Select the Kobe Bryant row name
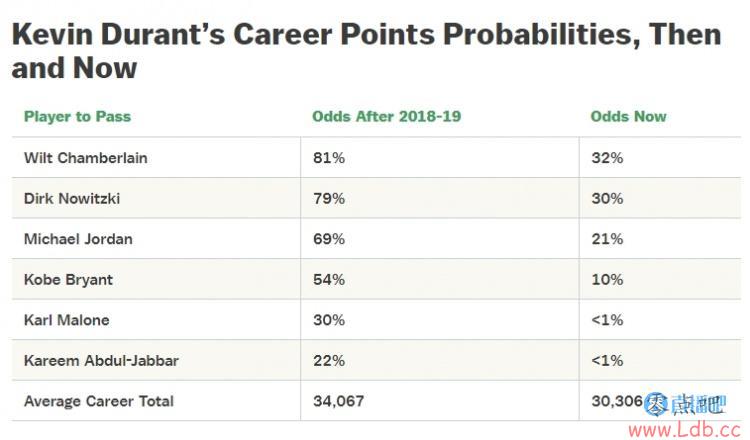 coord(68,279)
